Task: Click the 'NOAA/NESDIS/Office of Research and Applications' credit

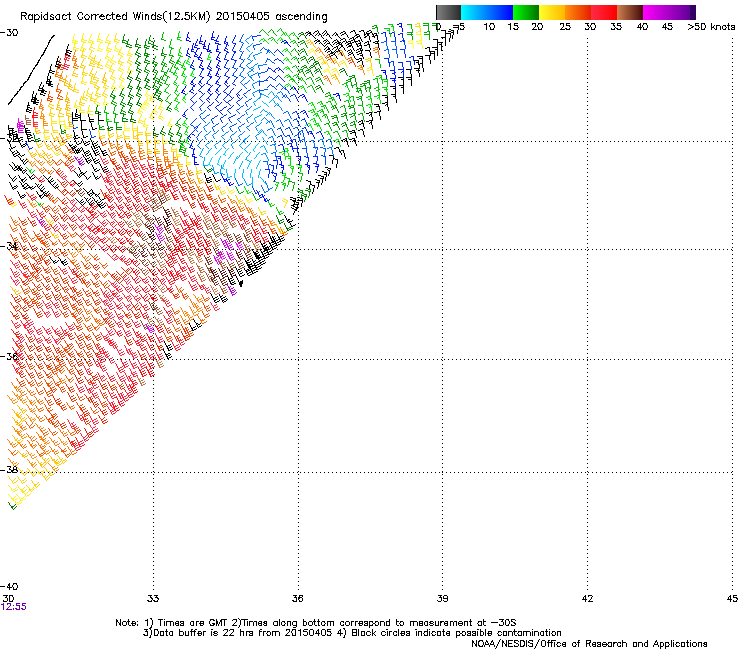Action: pos(589,644)
